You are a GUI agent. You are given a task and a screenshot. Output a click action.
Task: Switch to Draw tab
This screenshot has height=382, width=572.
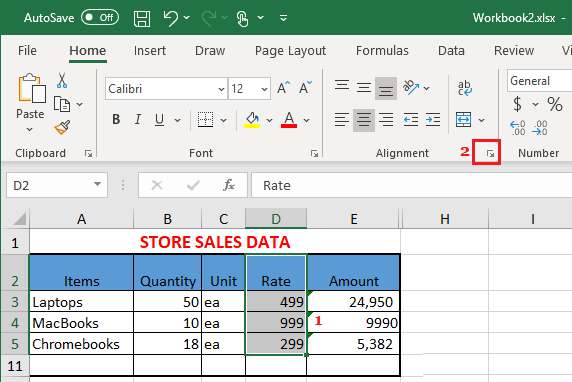210,51
